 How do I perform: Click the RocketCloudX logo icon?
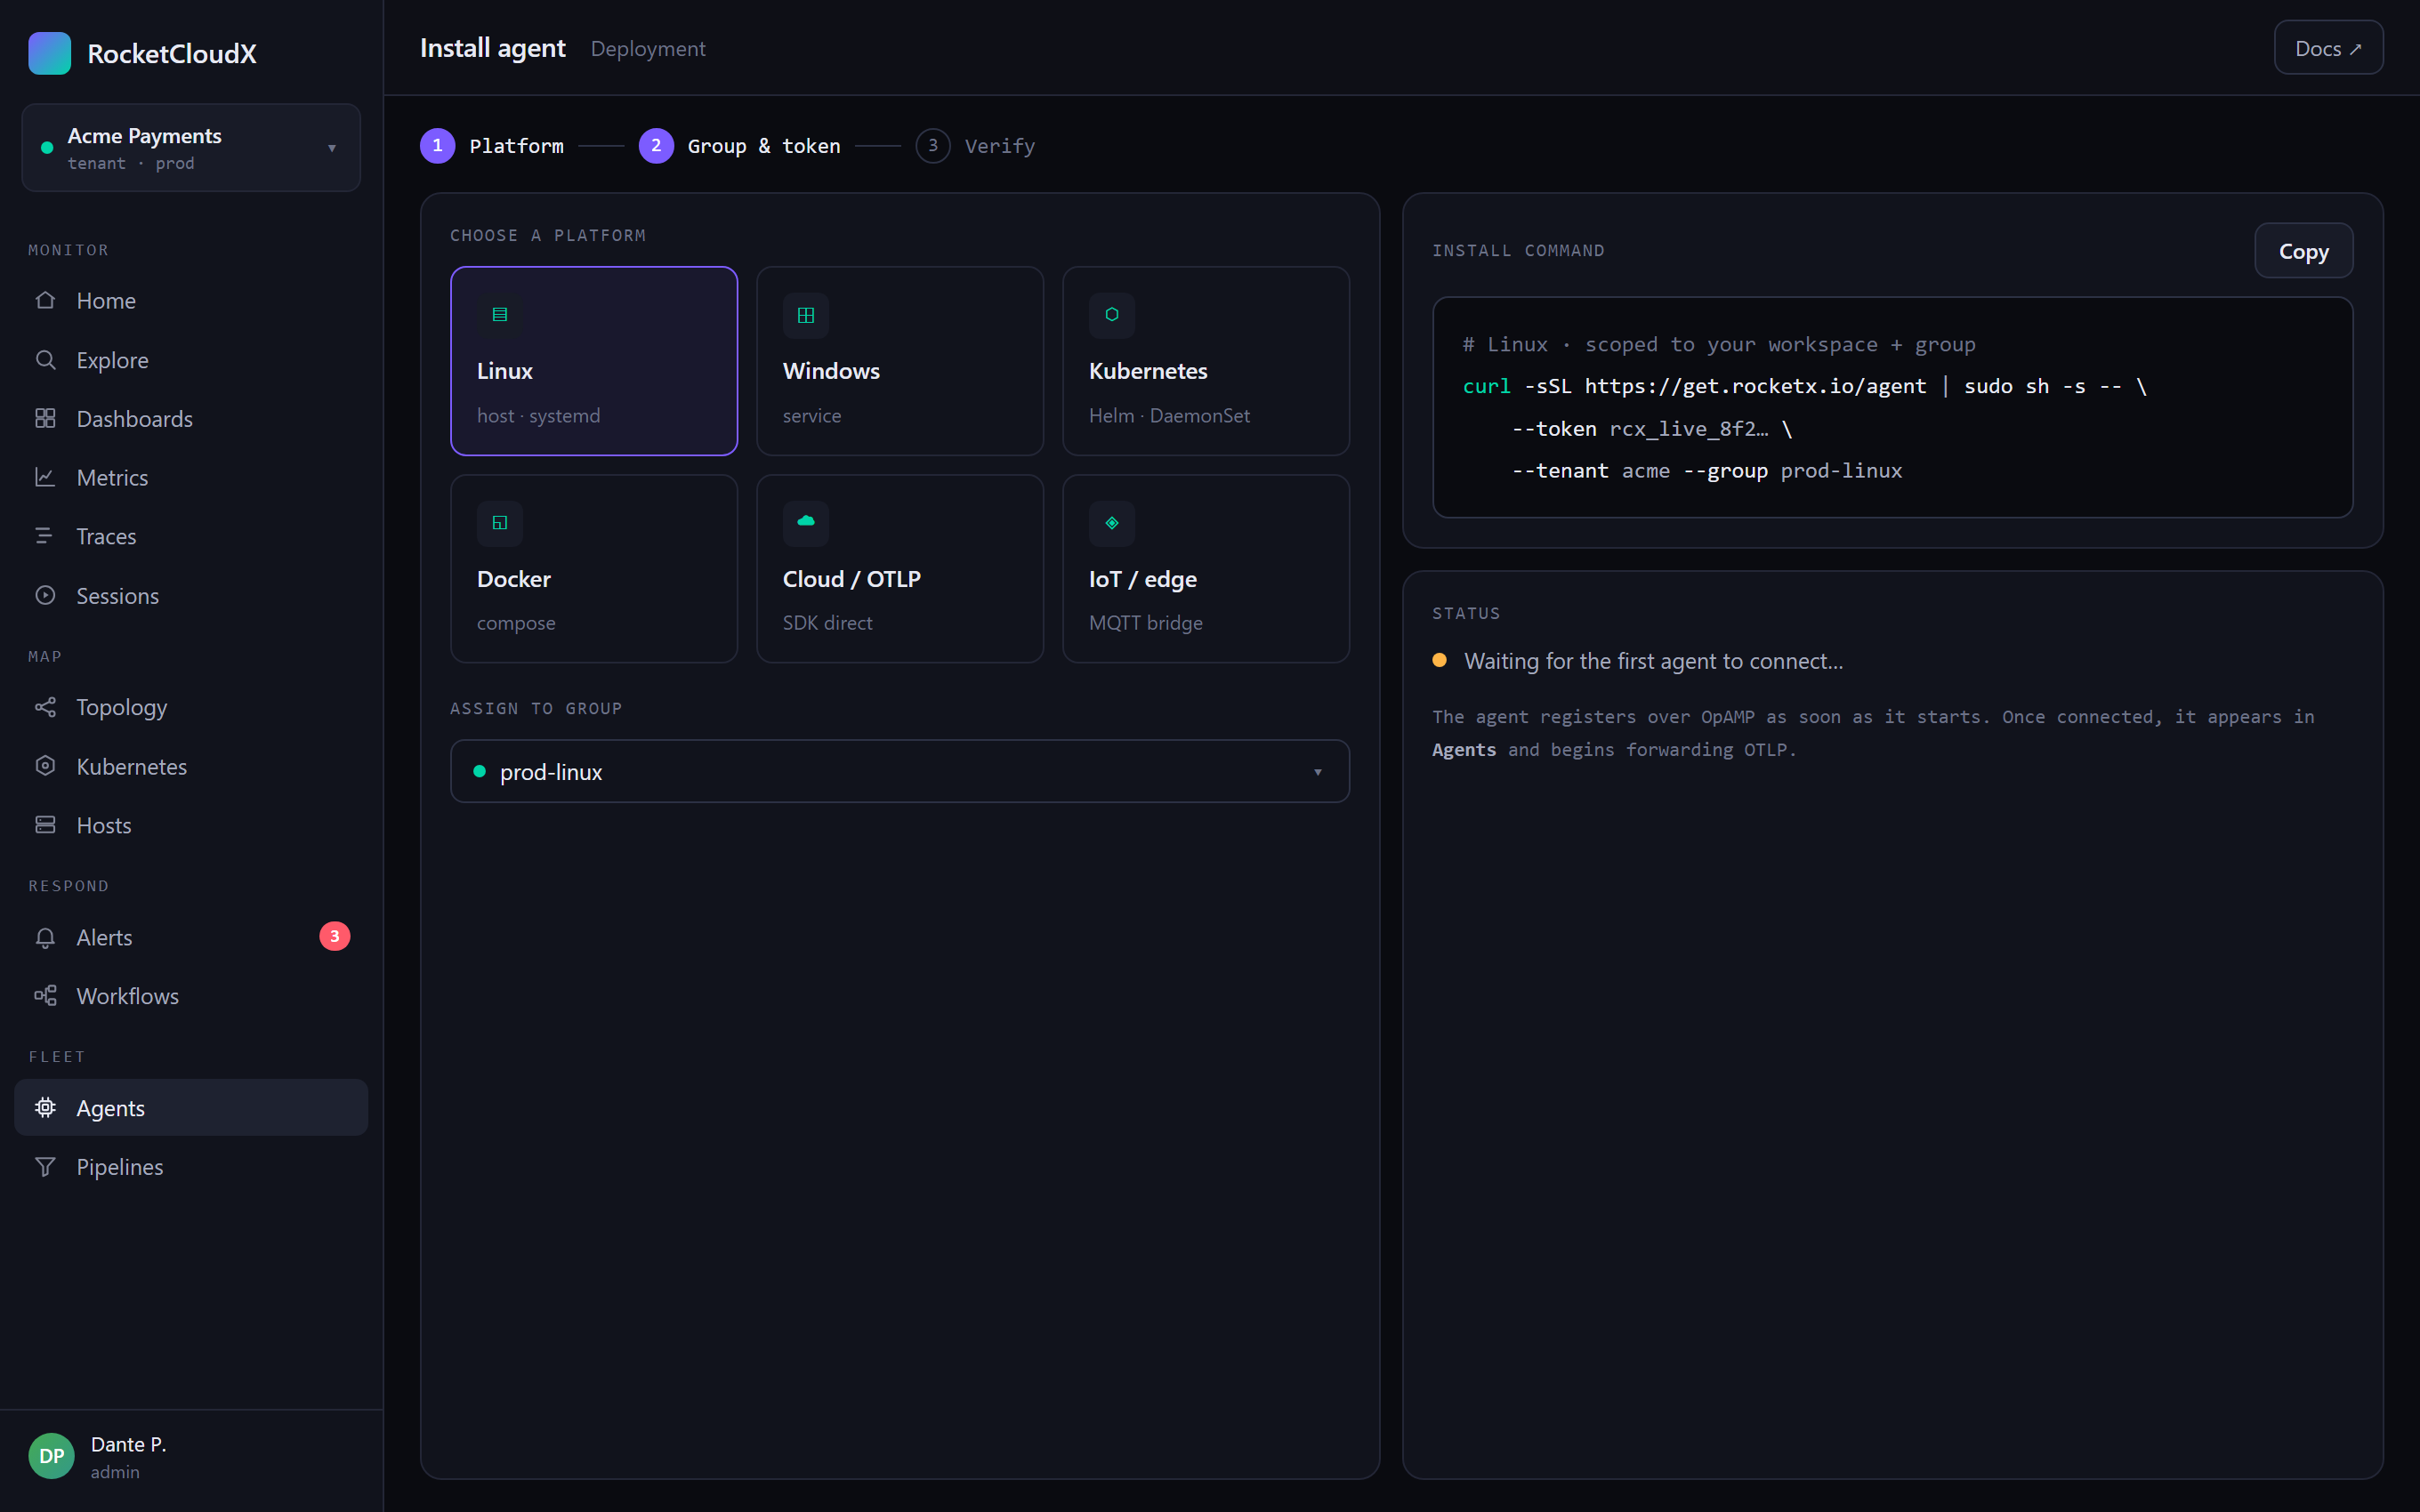click(x=49, y=53)
